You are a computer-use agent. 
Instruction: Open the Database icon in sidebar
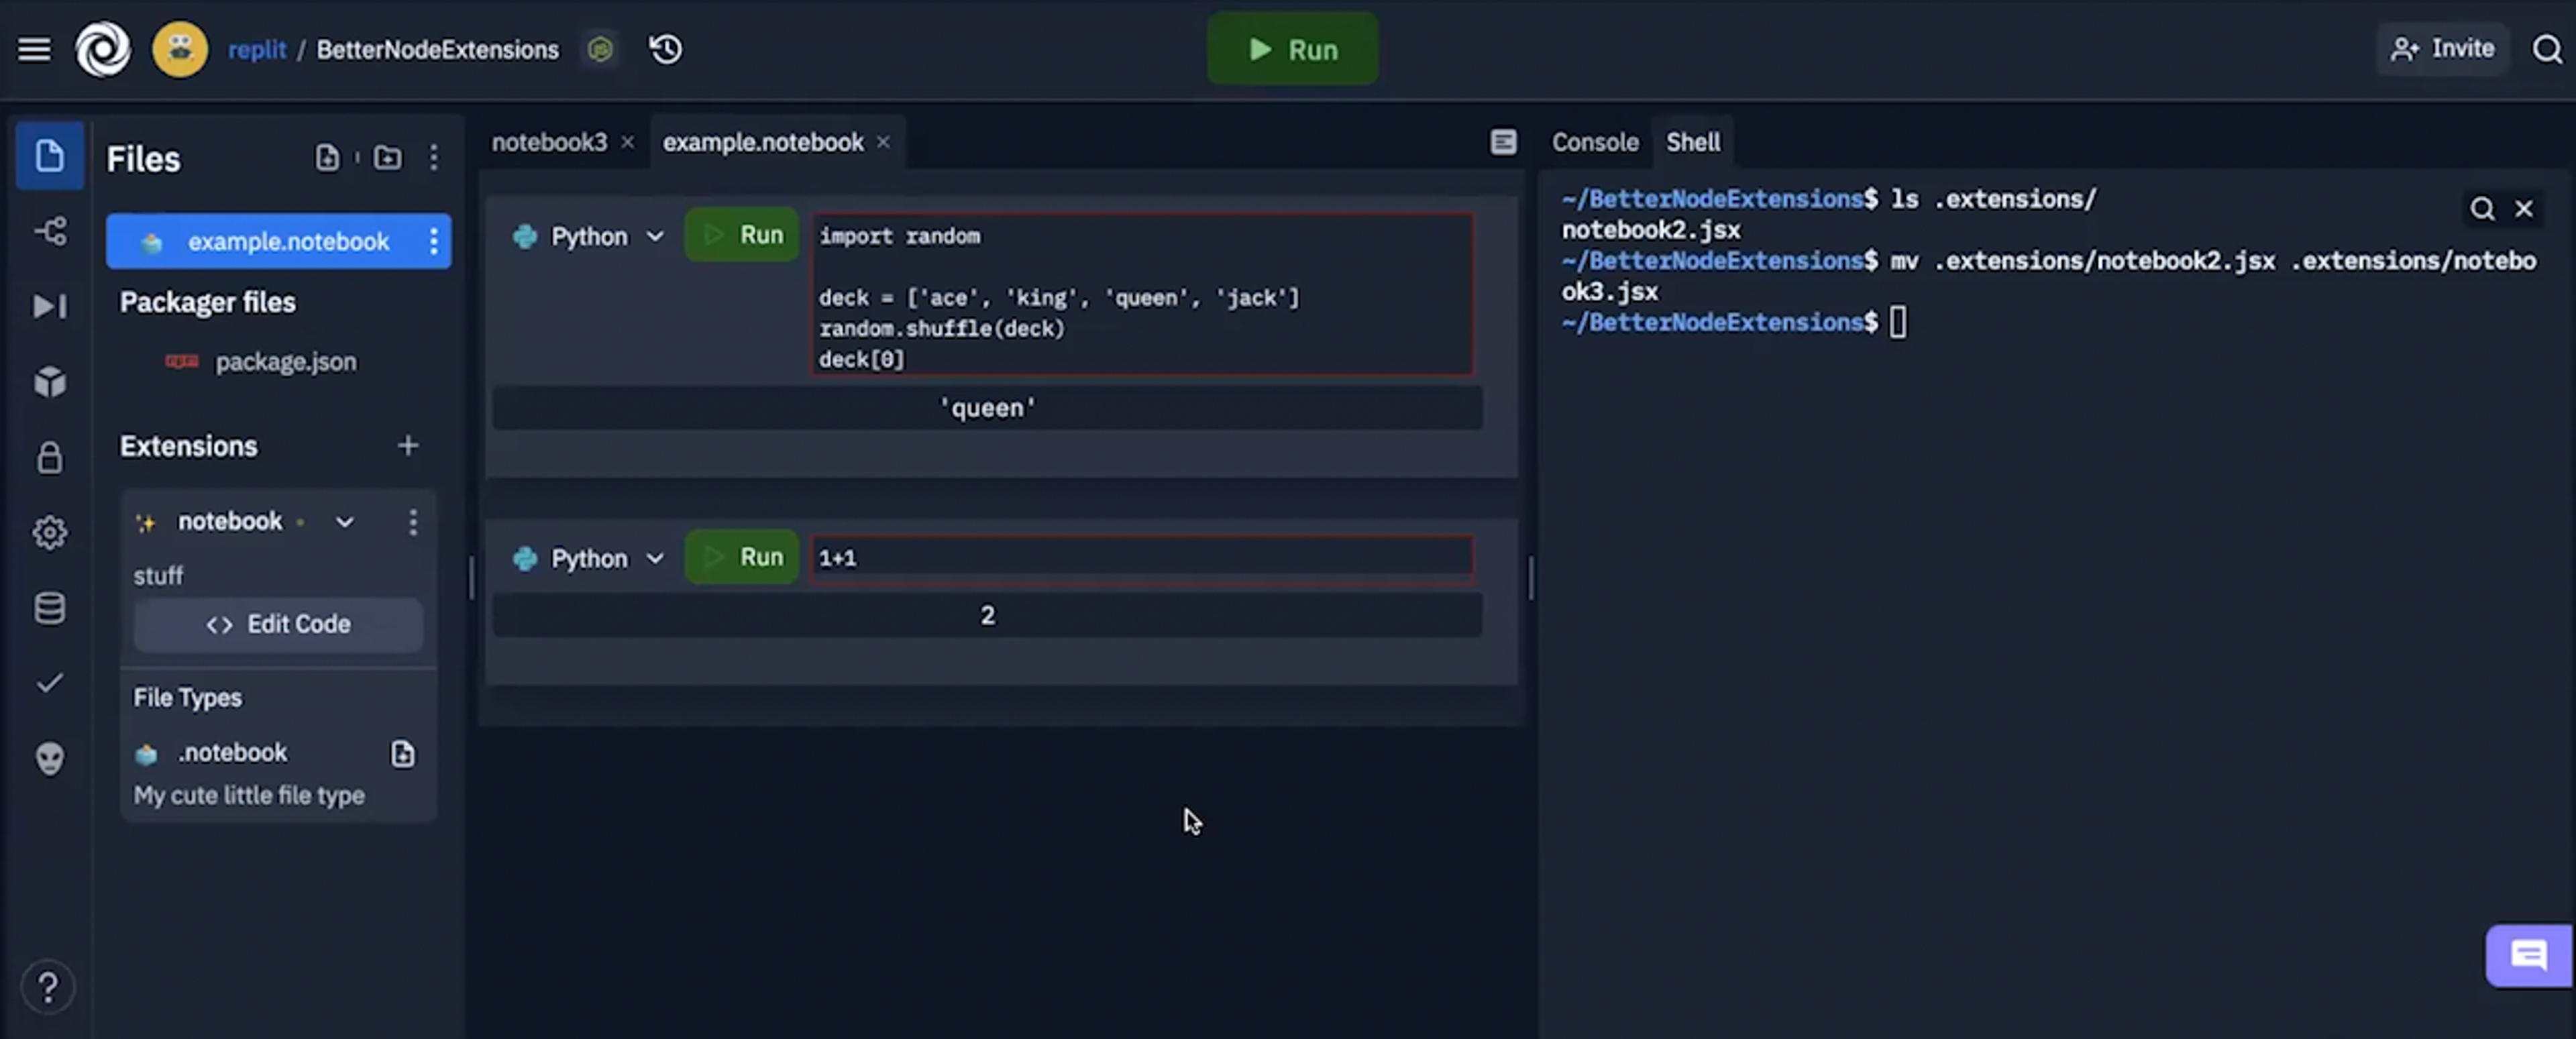(50, 607)
